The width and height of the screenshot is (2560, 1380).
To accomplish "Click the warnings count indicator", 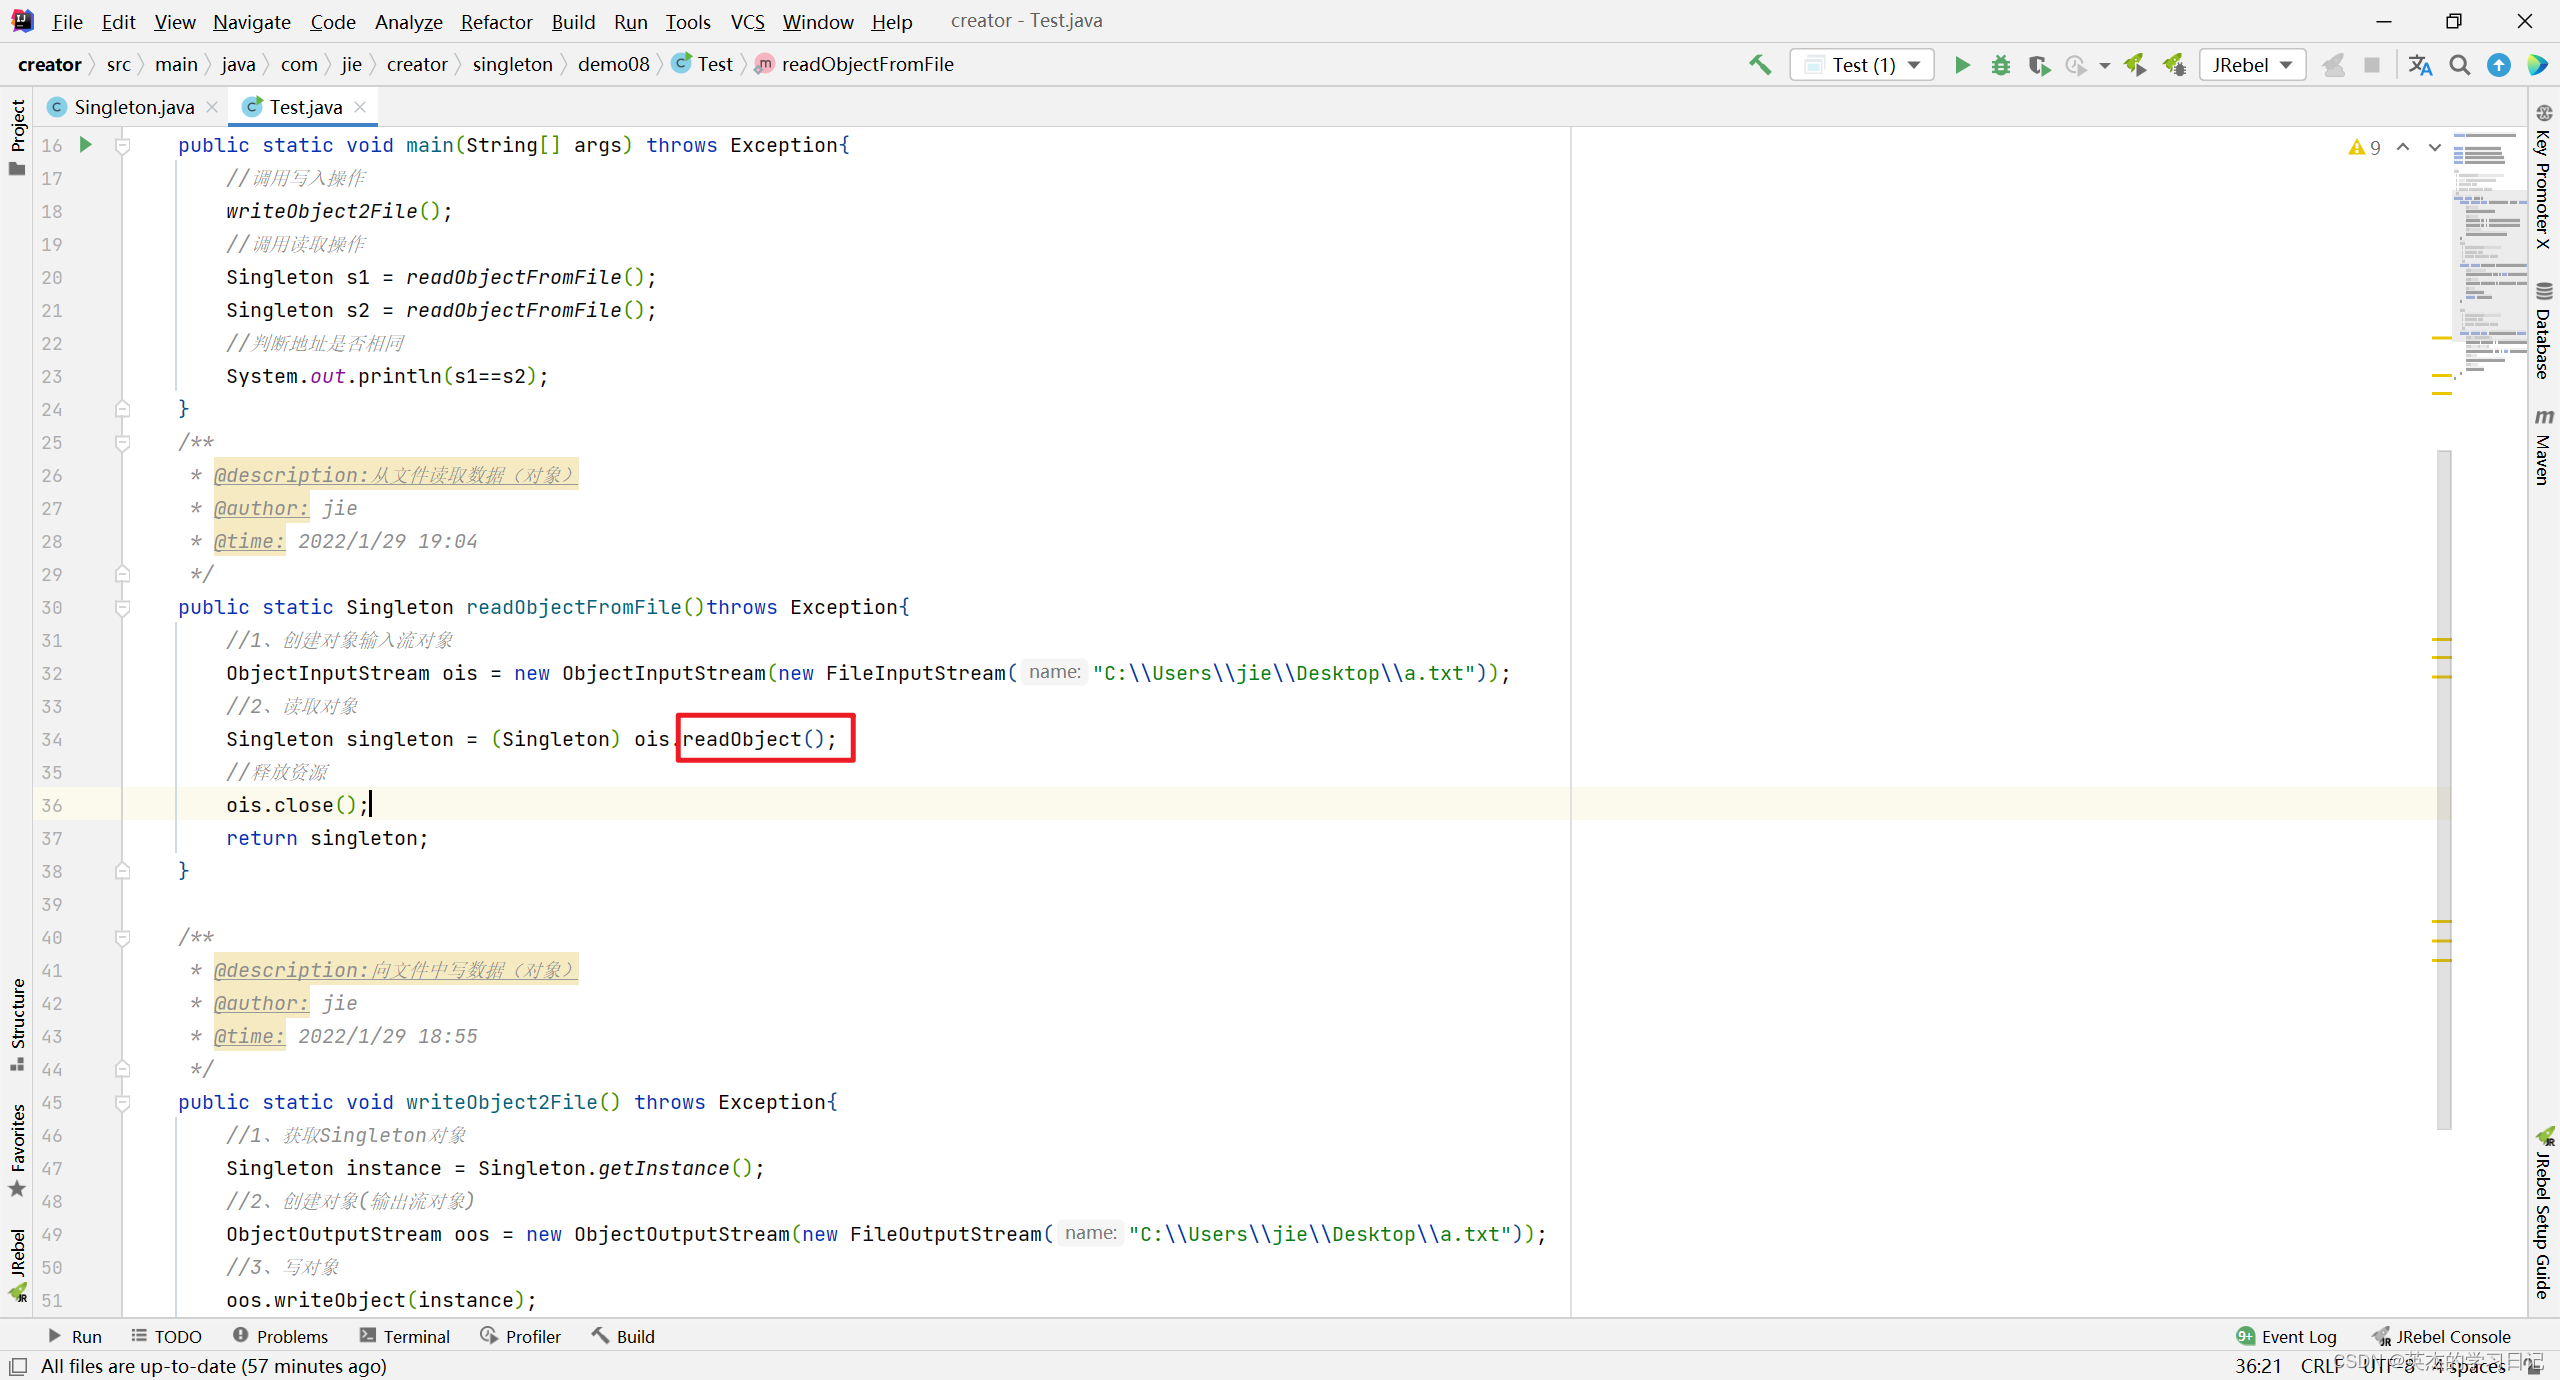I will pos(2365,147).
